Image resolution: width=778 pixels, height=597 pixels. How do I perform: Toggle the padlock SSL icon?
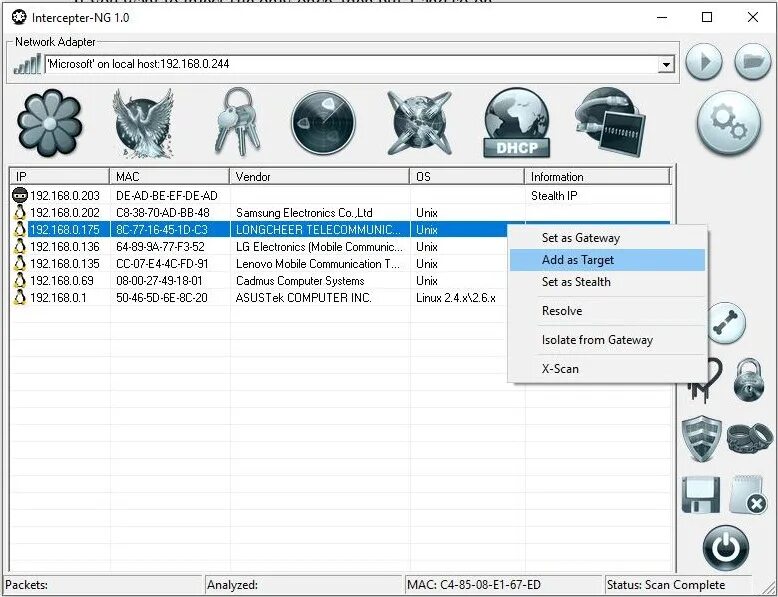pos(749,380)
